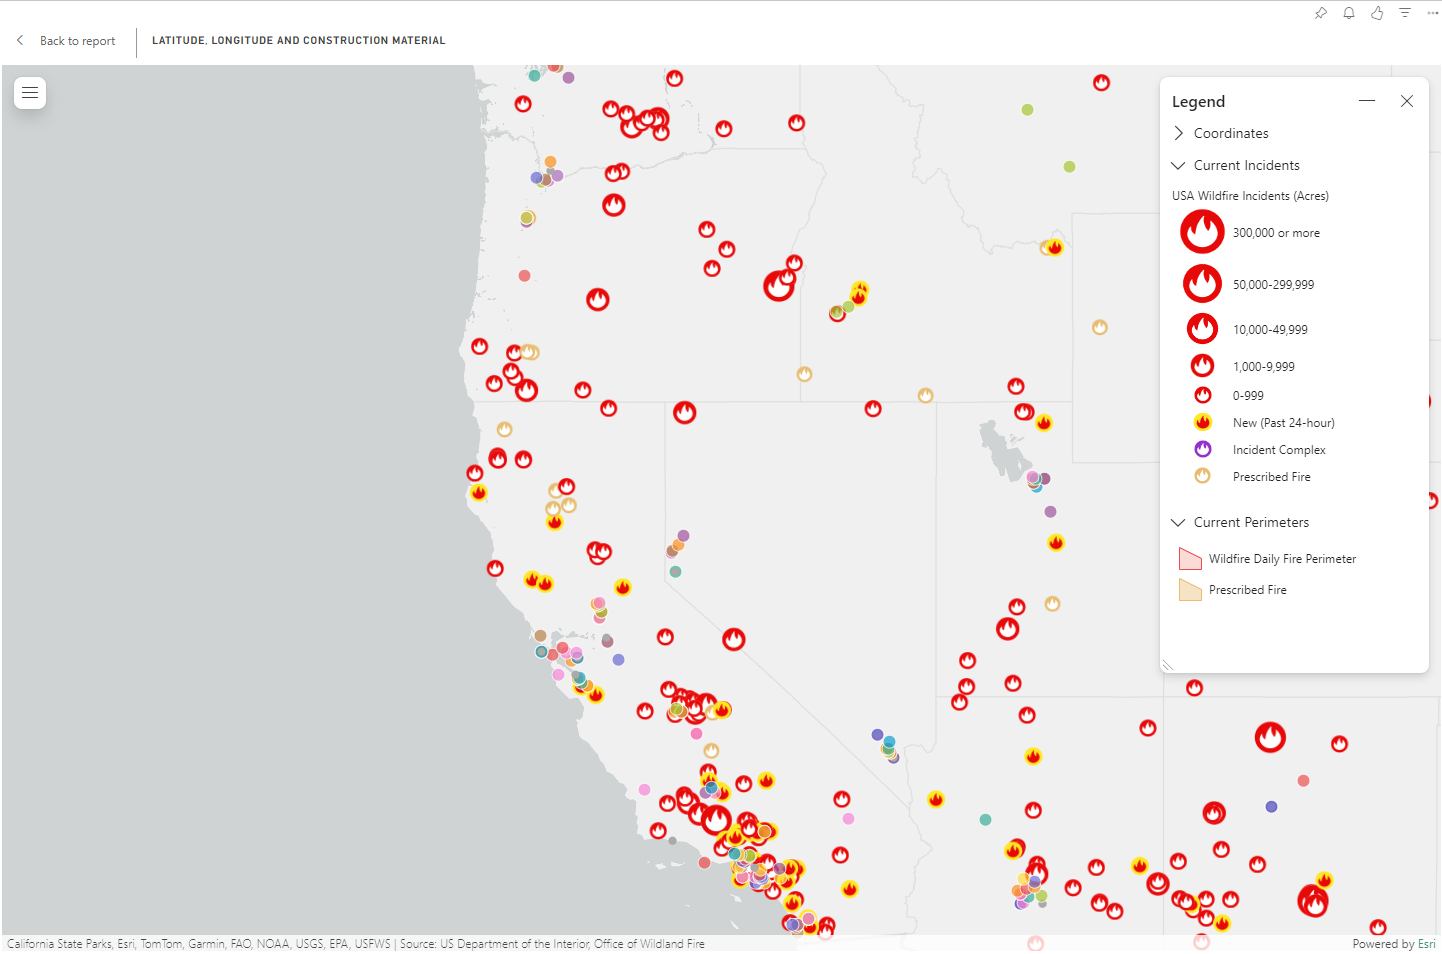The width and height of the screenshot is (1442, 954).
Task: Close the Legend panel
Action: tap(1407, 101)
